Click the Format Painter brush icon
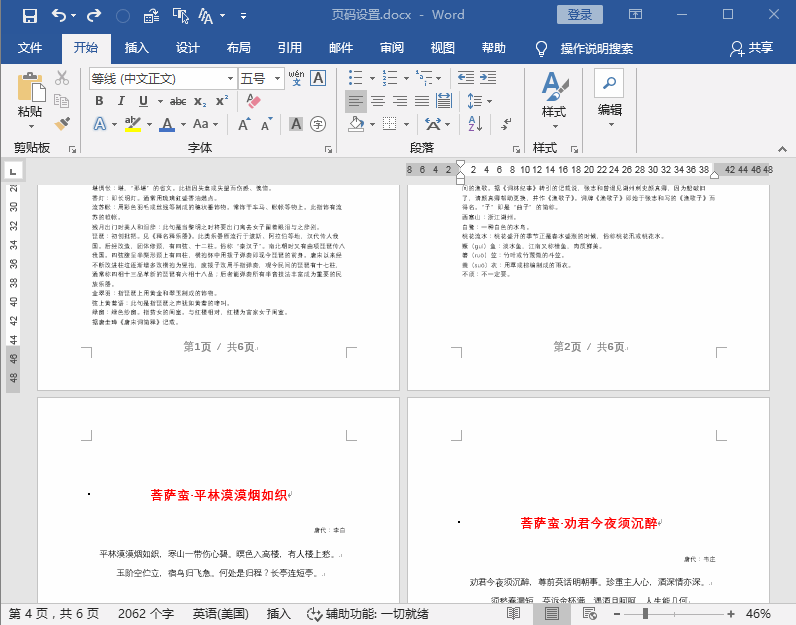Screen dimensions: 796x625 62,123
